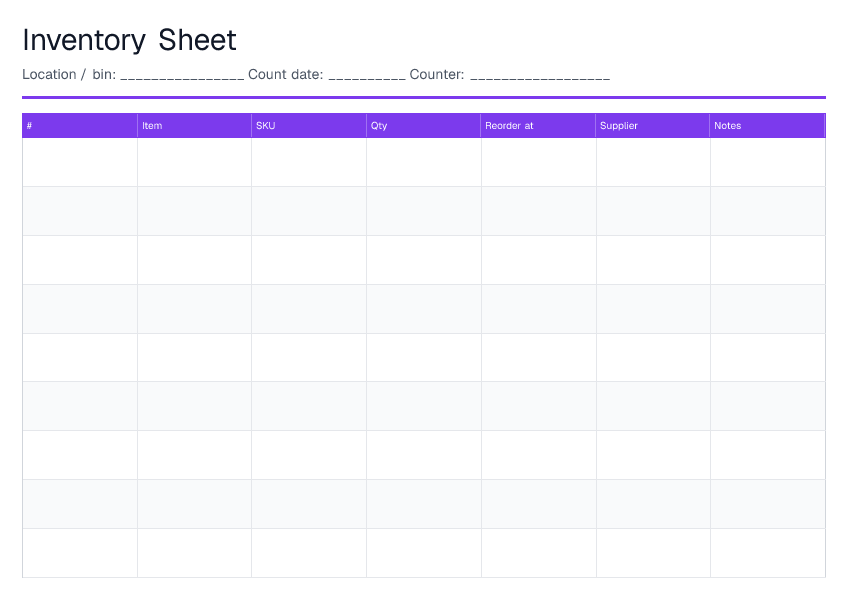Image resolution: width=848 pixels, height=600 pixels.
Task: Click the 'Count date:' label
Action: point(286,74)
